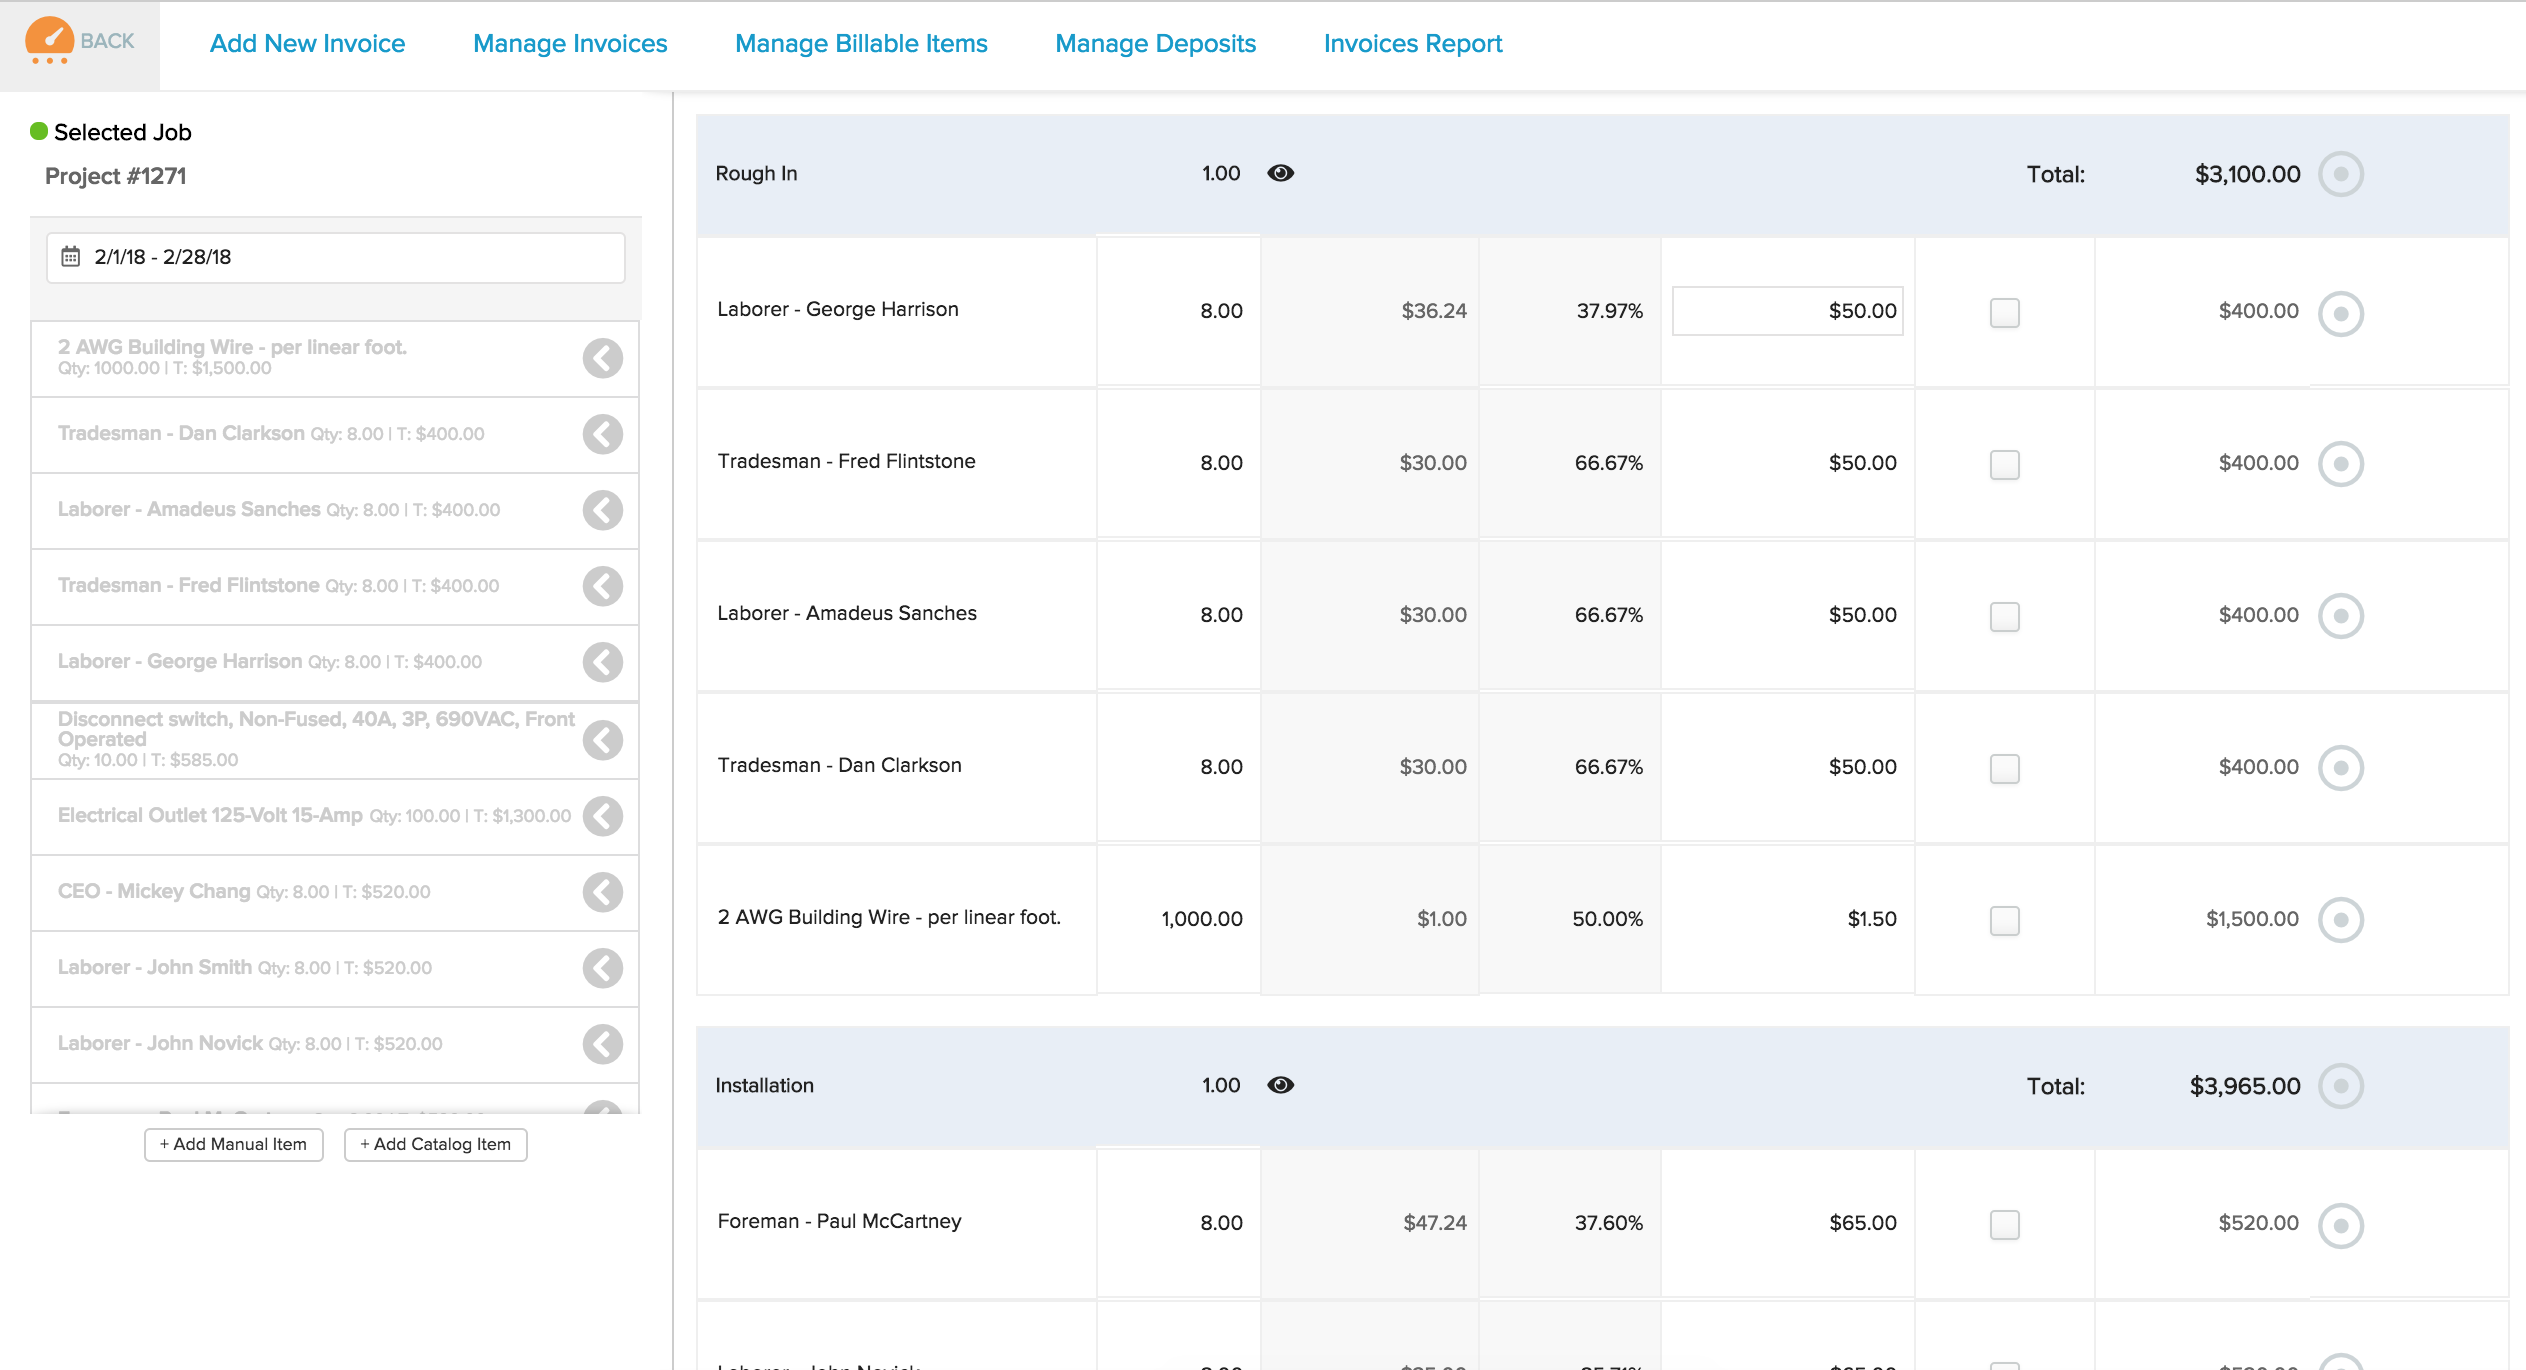This screenshot has width=2526, height=1370.
Task: Click cost $47.24 in Paul McCartney row
Action: pyautogui.click(x=1434, y=1223)
